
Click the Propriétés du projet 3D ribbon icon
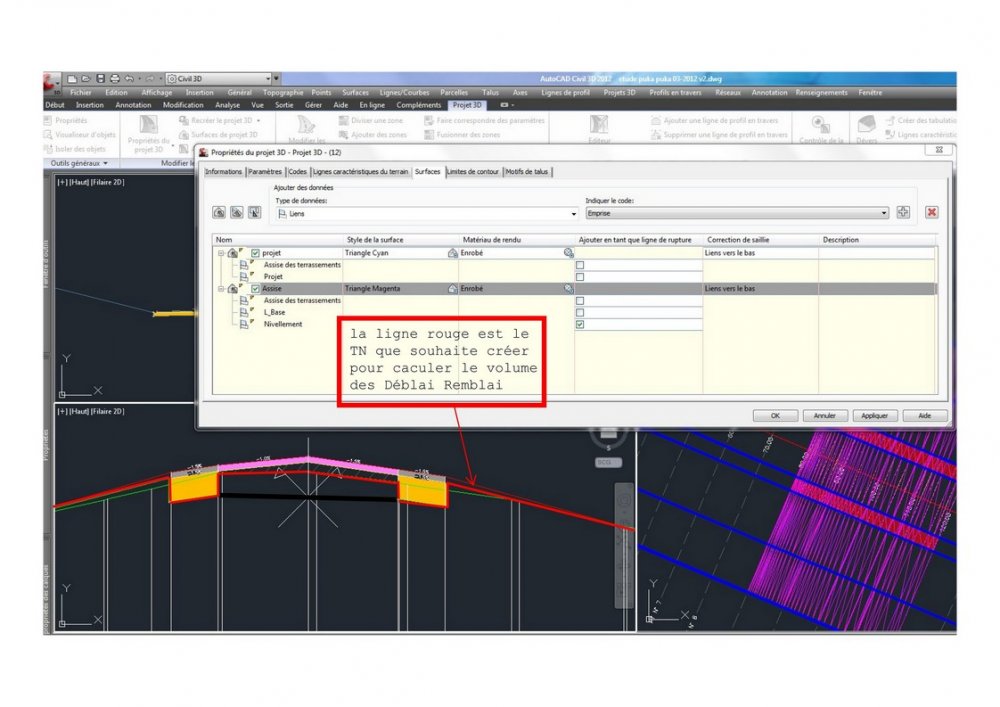[149, 134]
